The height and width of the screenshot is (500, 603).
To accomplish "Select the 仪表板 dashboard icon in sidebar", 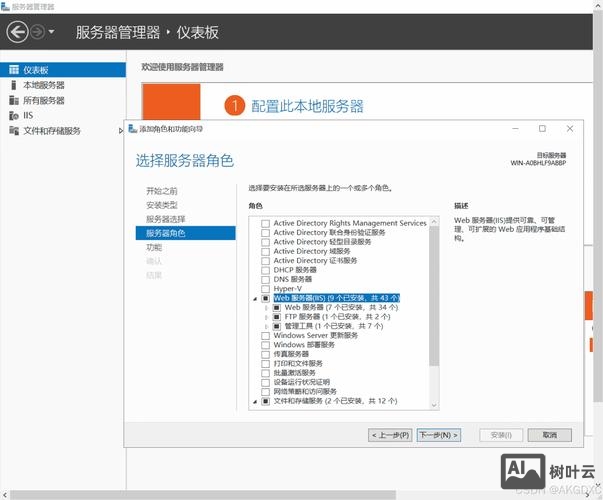I will [x=14, y=70].
